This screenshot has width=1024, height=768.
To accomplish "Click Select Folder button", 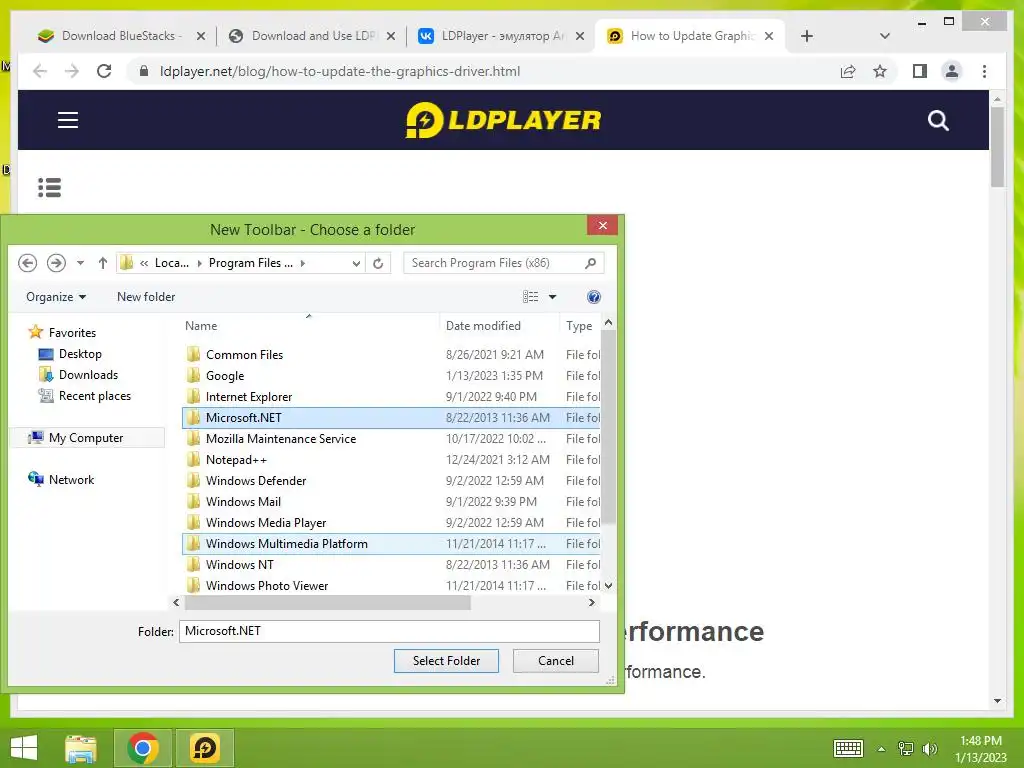I will pyautogui.click(x=446, y=661).
